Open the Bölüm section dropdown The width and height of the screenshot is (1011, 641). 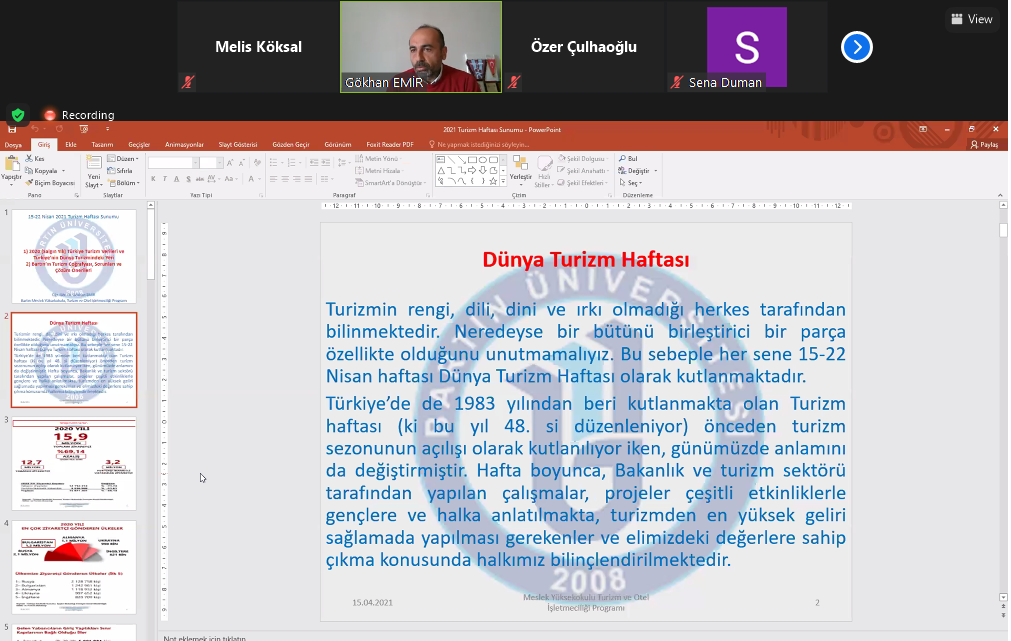(x=126, y=183)
